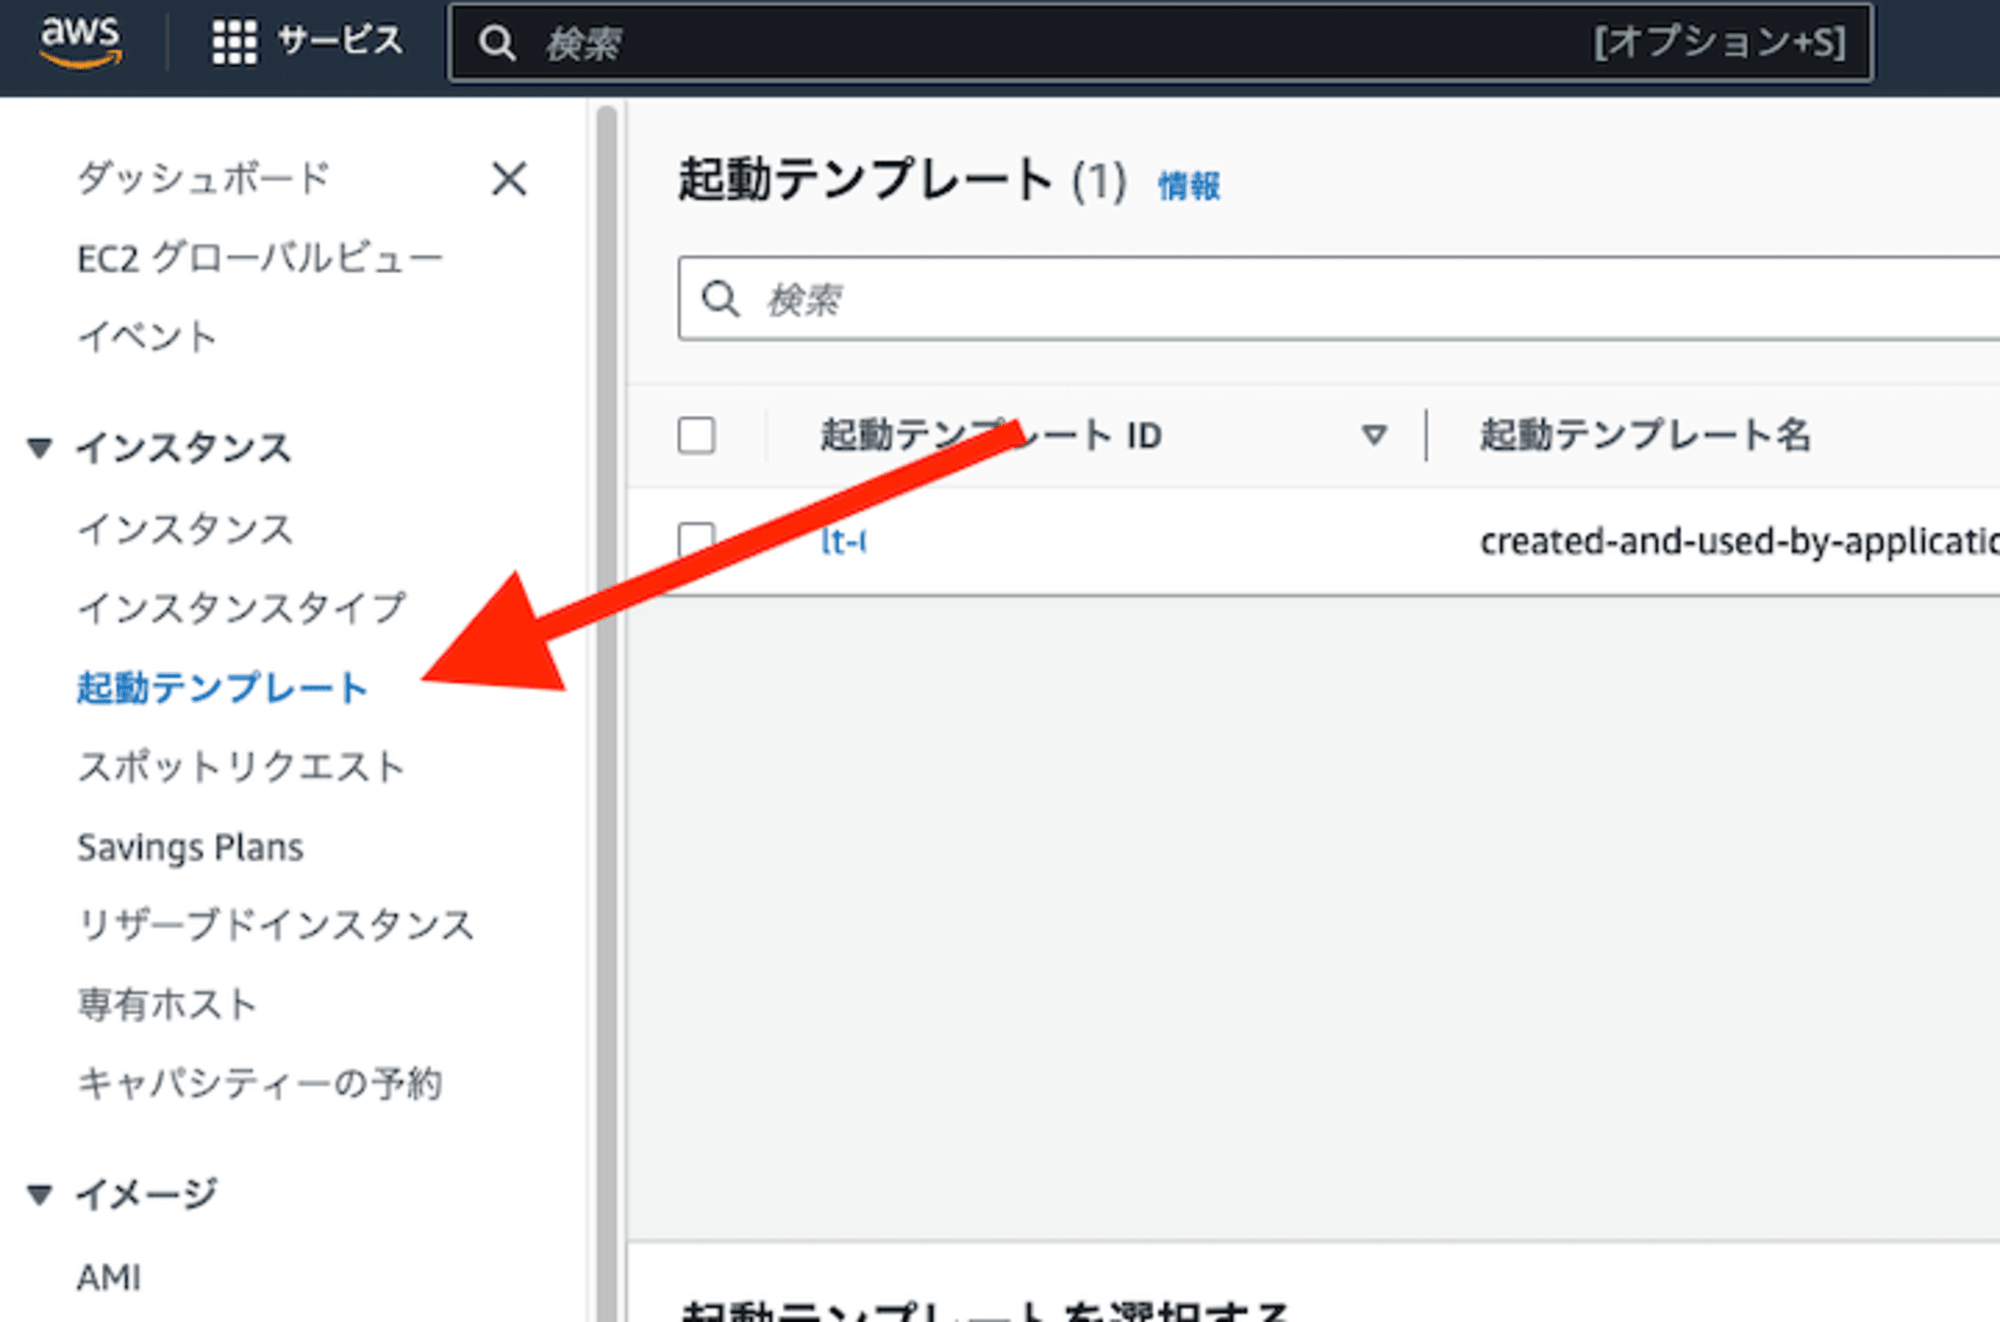Open EC2 グローバルビュー link
This screenshot has width=2000, height=1322.
tap(260, 258)
